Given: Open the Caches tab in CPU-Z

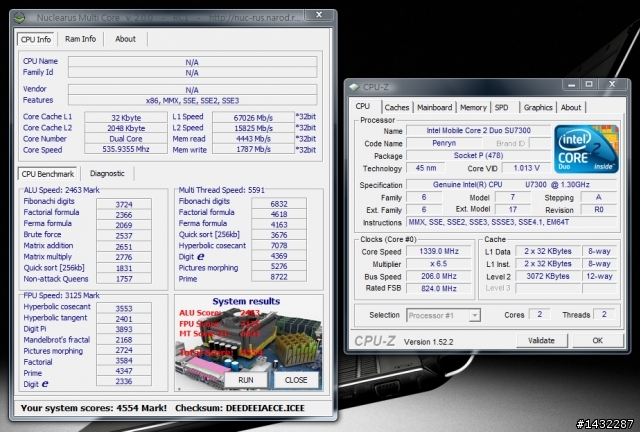Looking at the screenshot, I should tap(396, 107).
